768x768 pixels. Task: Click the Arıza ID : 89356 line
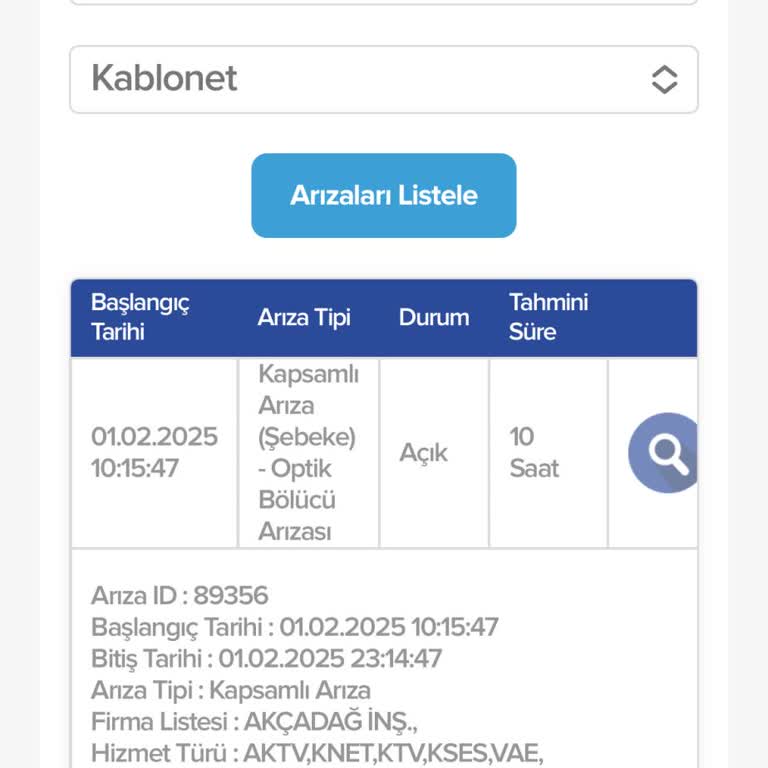coord(180,596)
